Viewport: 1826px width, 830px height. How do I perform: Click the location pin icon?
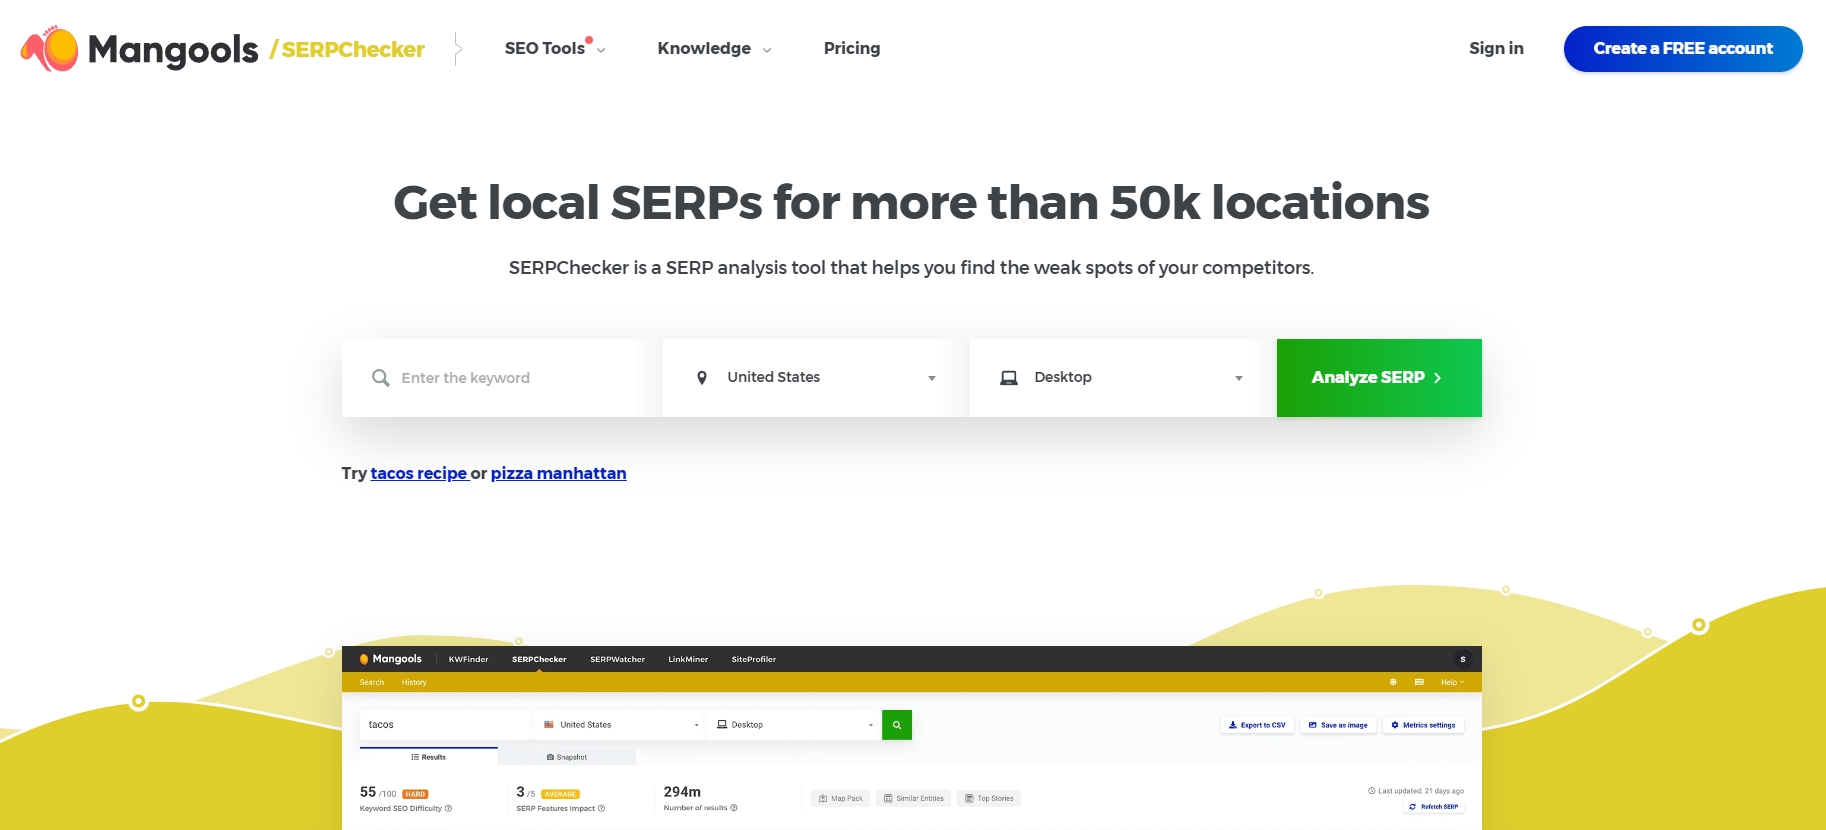pos(702,378)
